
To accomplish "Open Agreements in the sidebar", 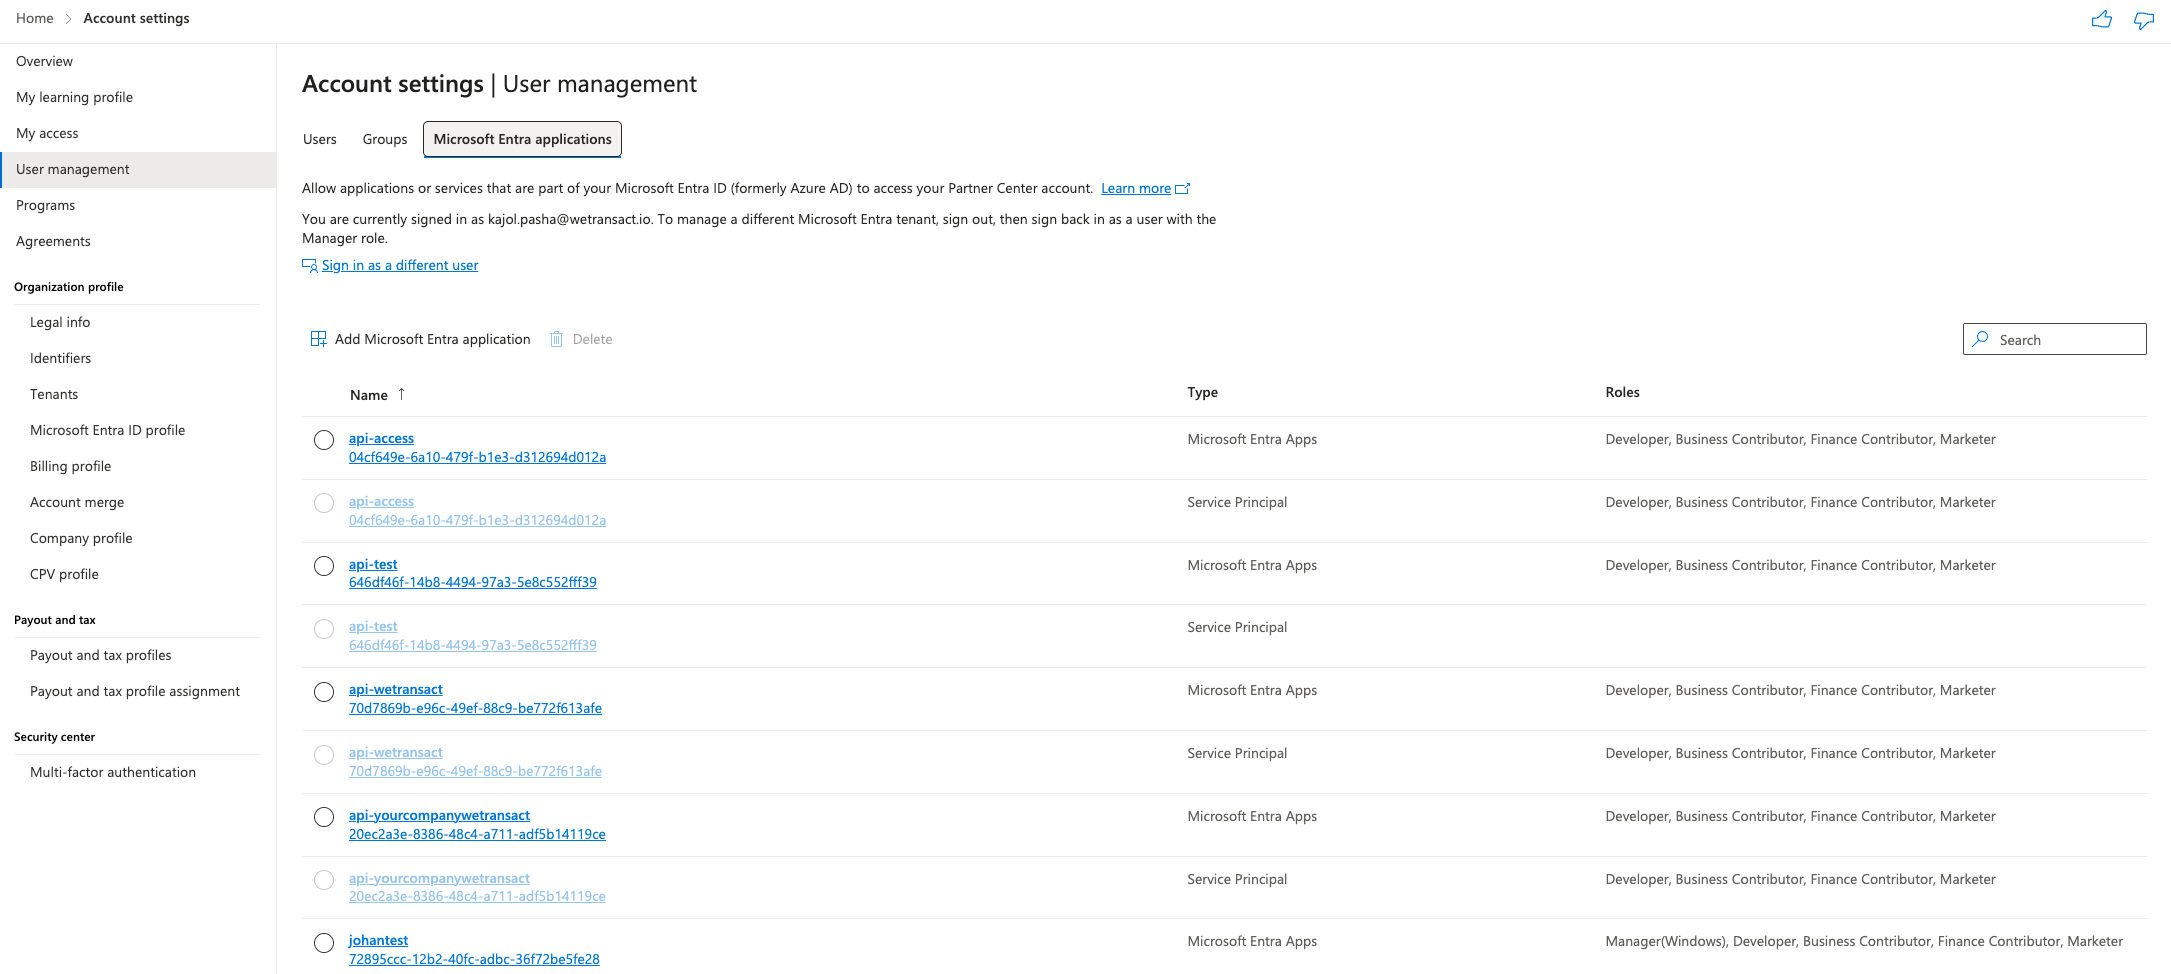I will pyautogui.click(x=53, y=241).
